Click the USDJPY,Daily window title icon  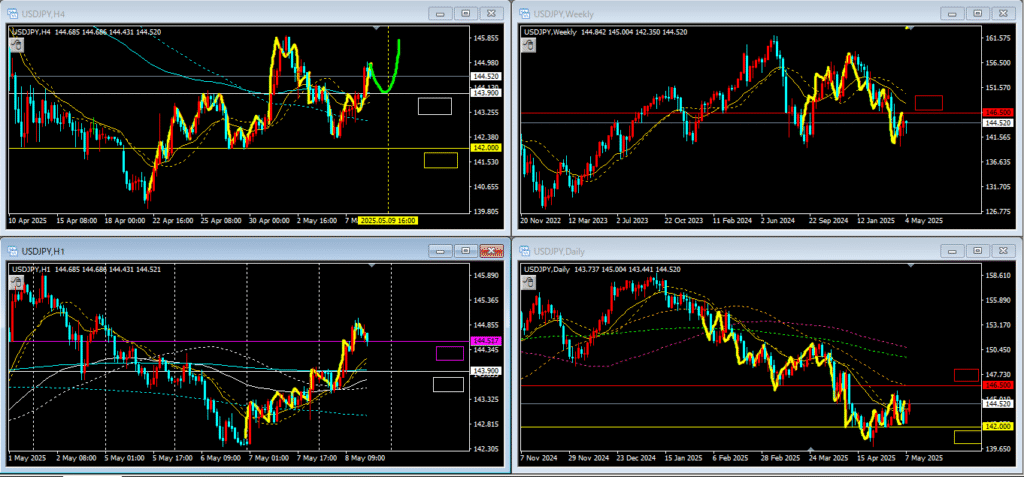(x=524, y=251)
